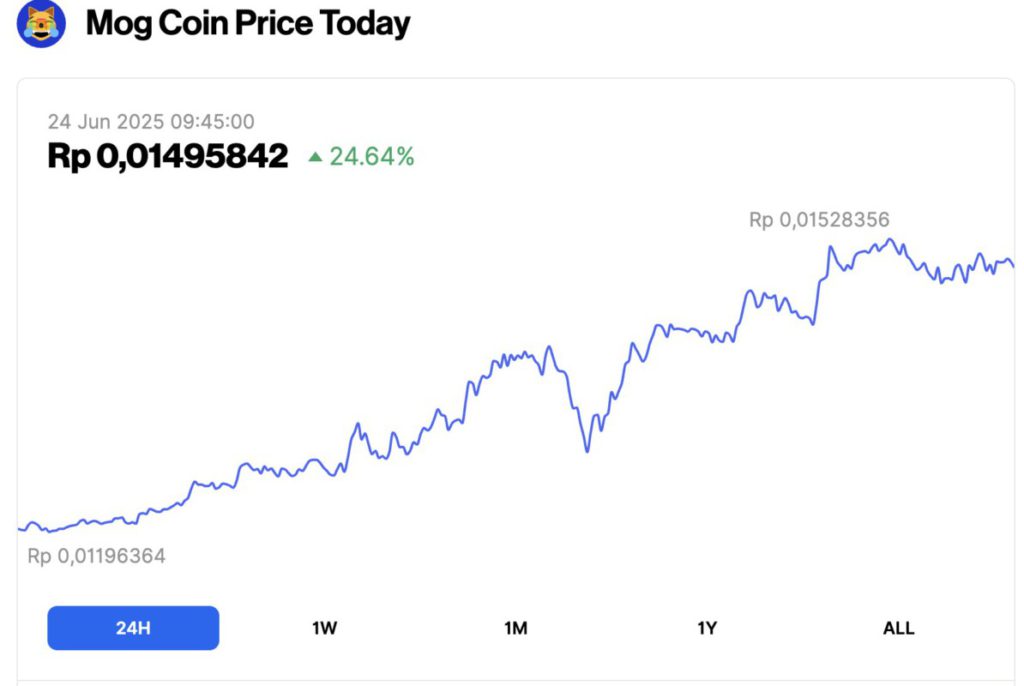Screen dimensions: 1024x686
Task: Switch to the 1M chart range
Action: pyautogui.click(x=516, y=628)
